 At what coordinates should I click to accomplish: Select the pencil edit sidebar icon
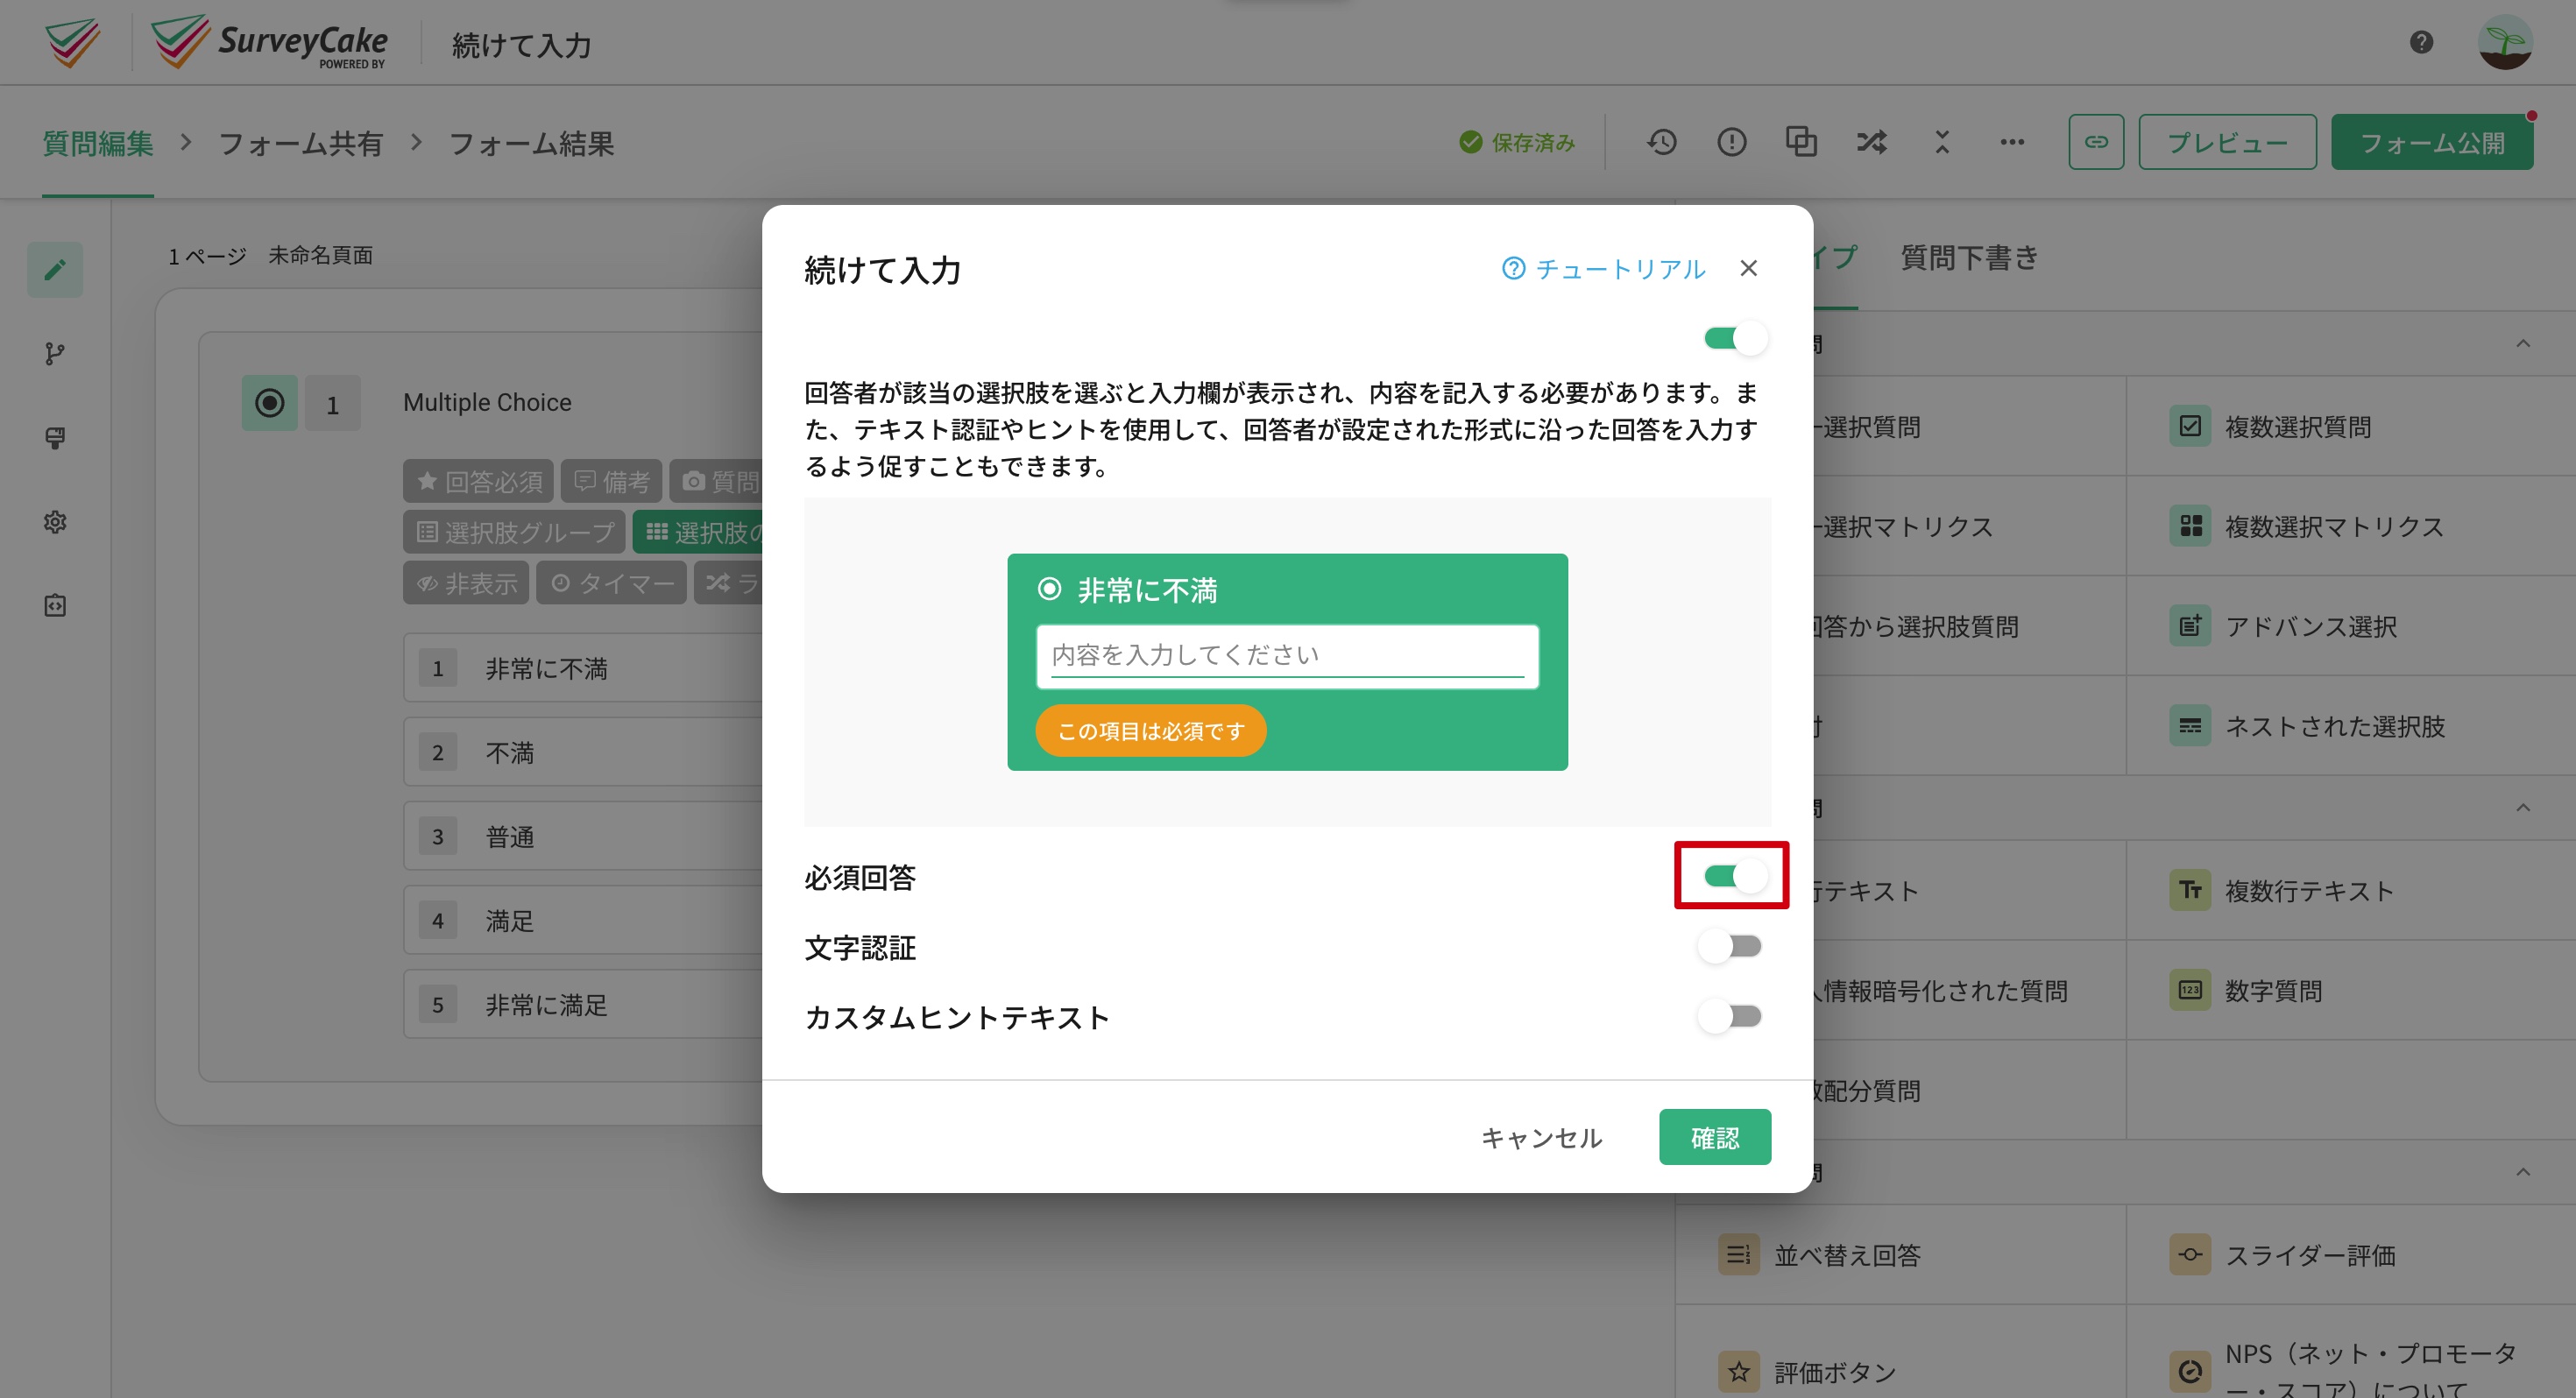[x=55, y=269]
